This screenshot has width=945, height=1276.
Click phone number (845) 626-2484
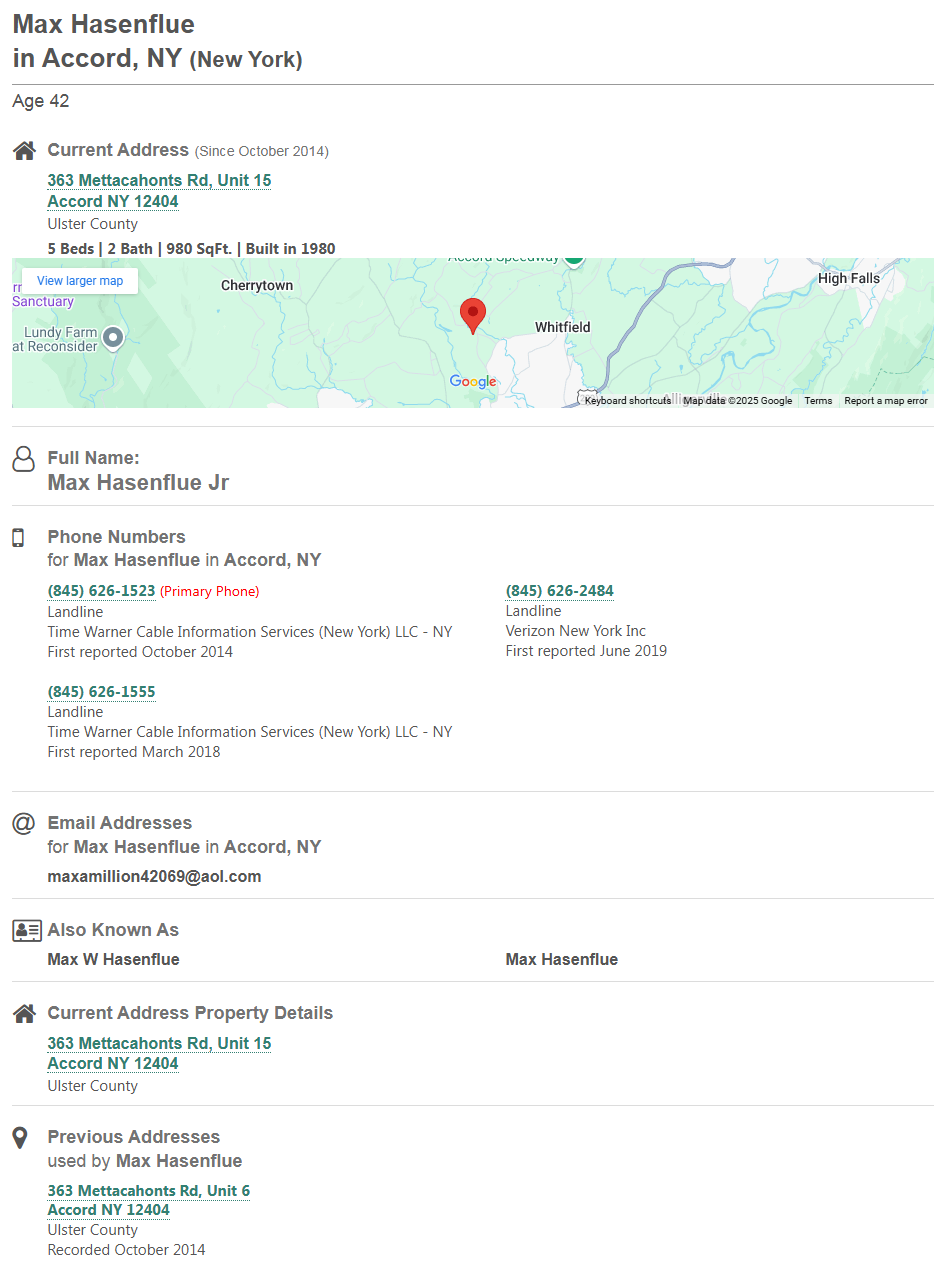coord(559,591)
